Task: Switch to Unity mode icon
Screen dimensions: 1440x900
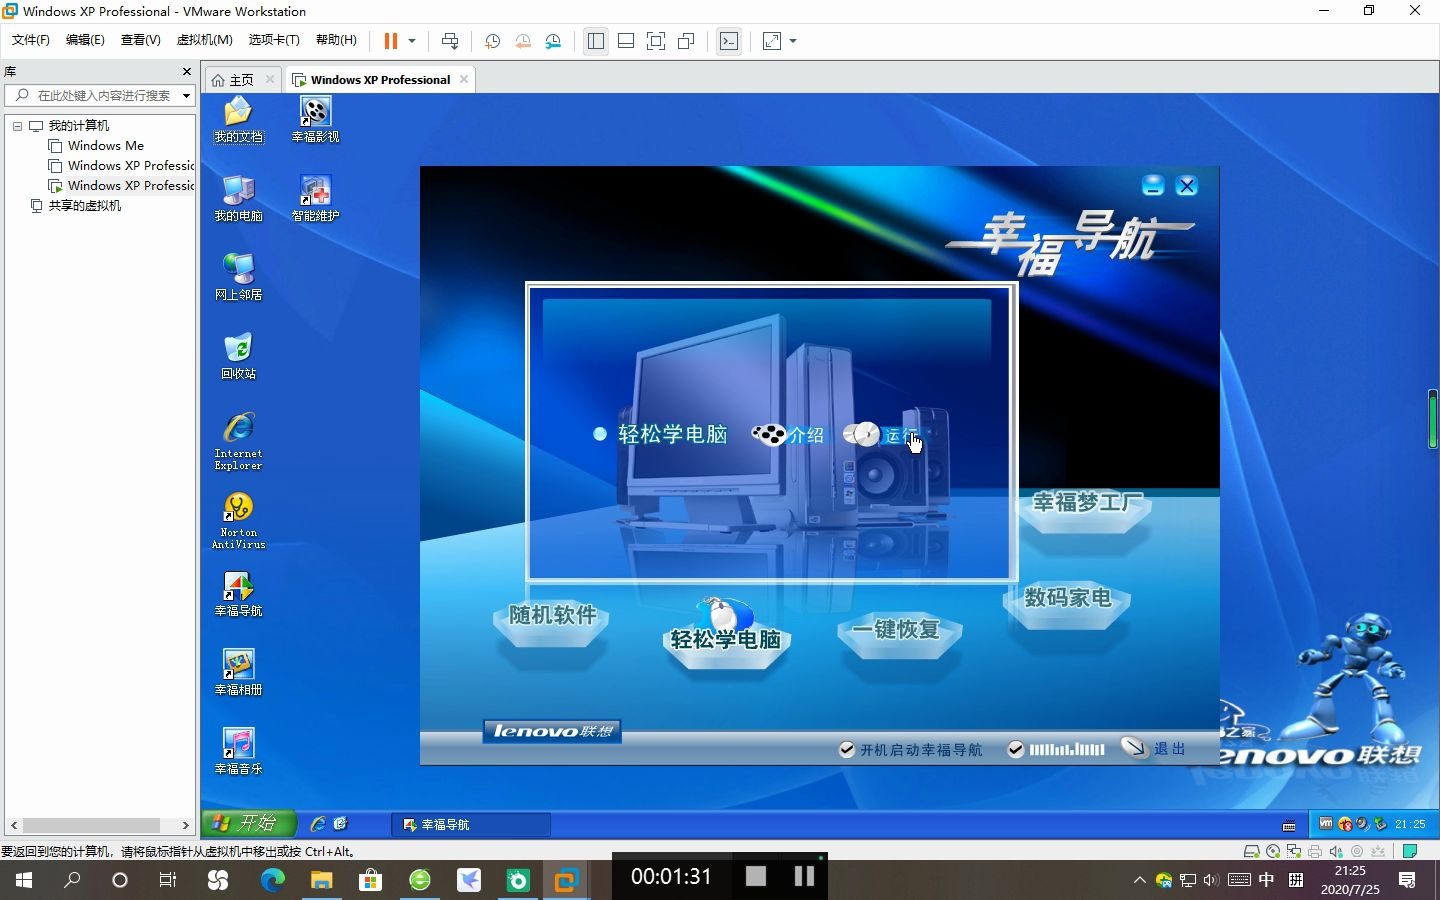Action: [686, 41]
